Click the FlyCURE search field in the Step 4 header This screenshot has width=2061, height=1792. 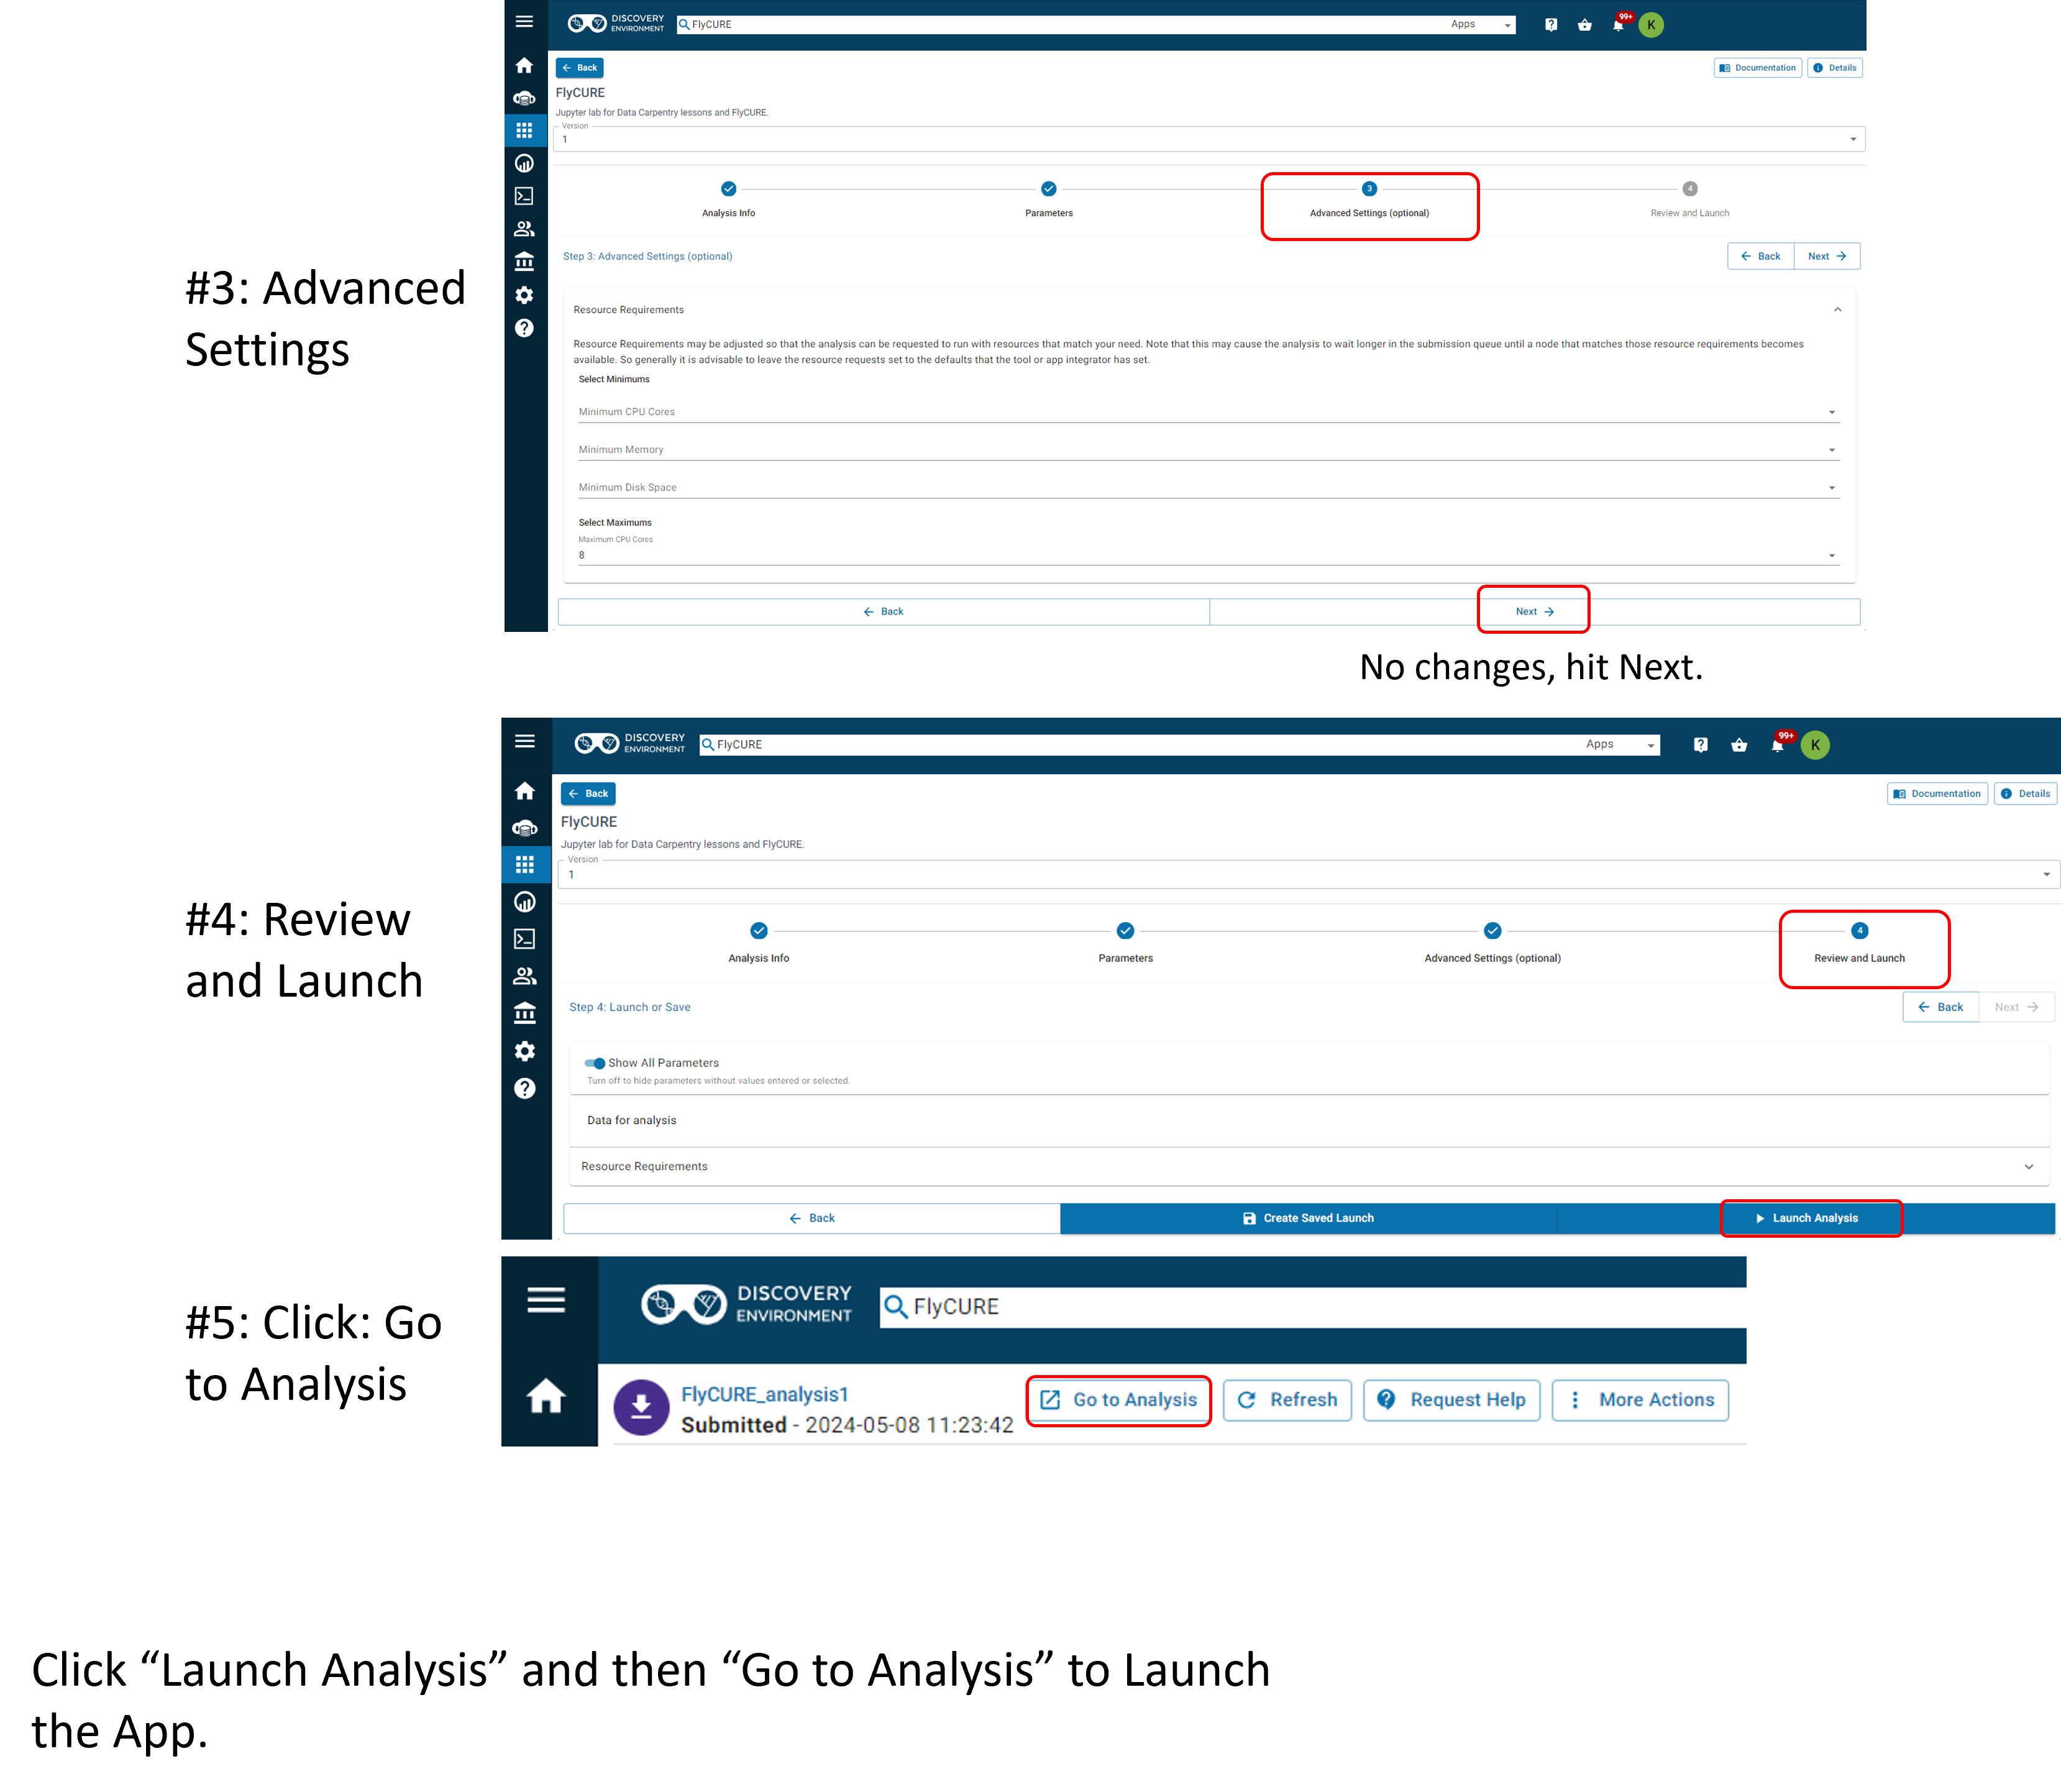click(1140, 745)
